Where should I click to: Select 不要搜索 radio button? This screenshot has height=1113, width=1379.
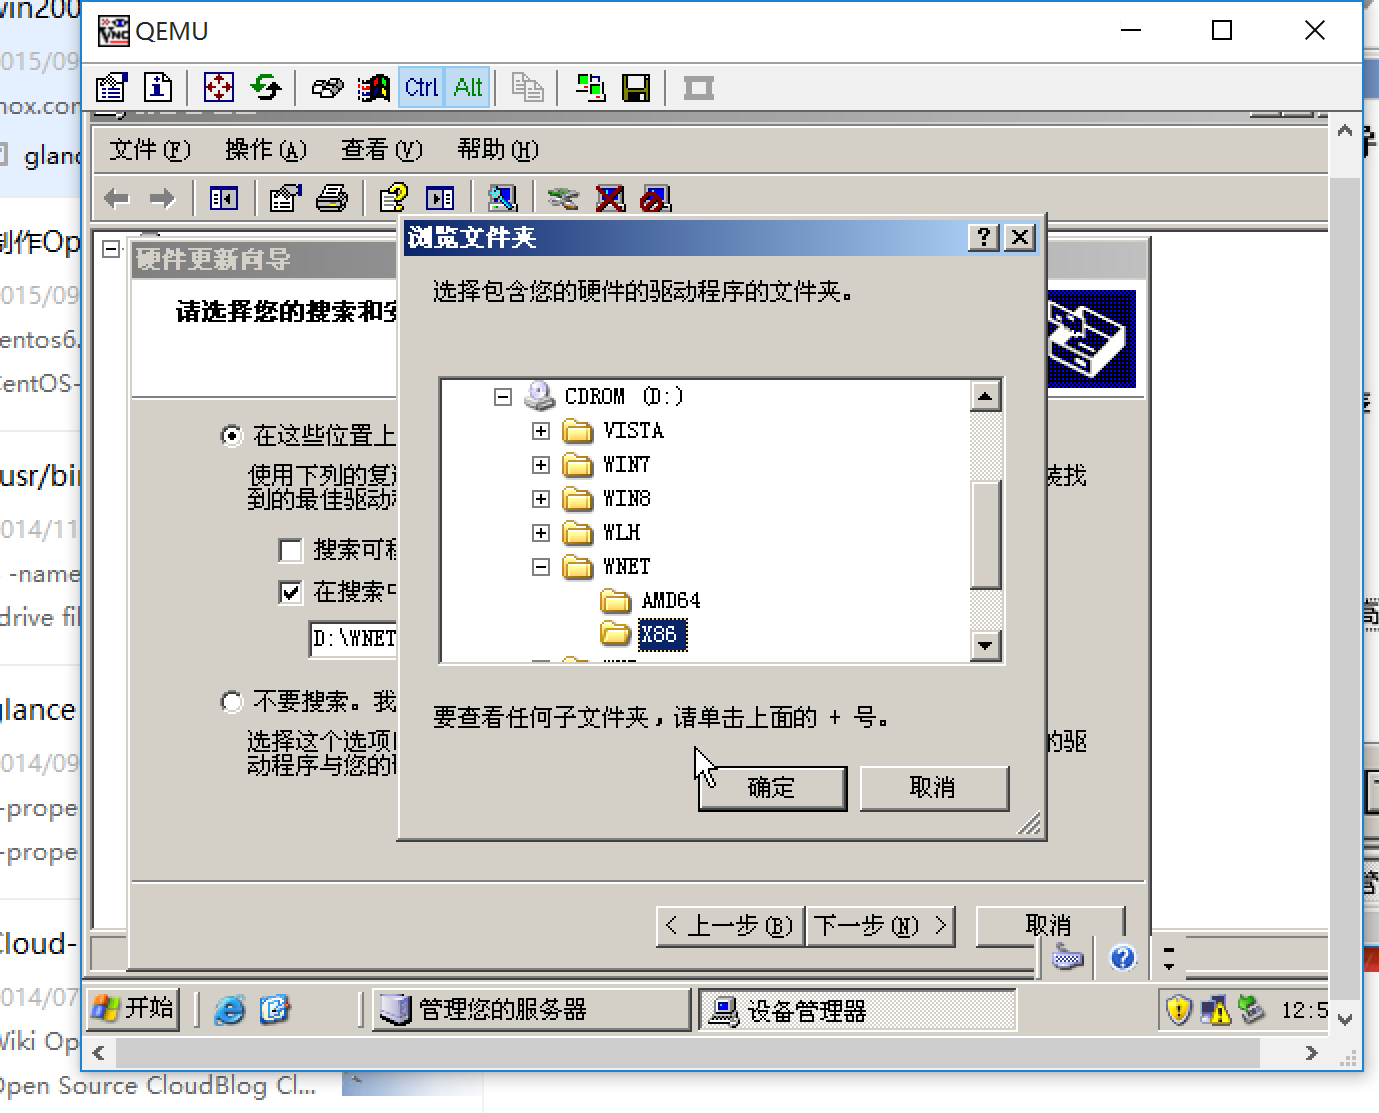tap(232, 702)
